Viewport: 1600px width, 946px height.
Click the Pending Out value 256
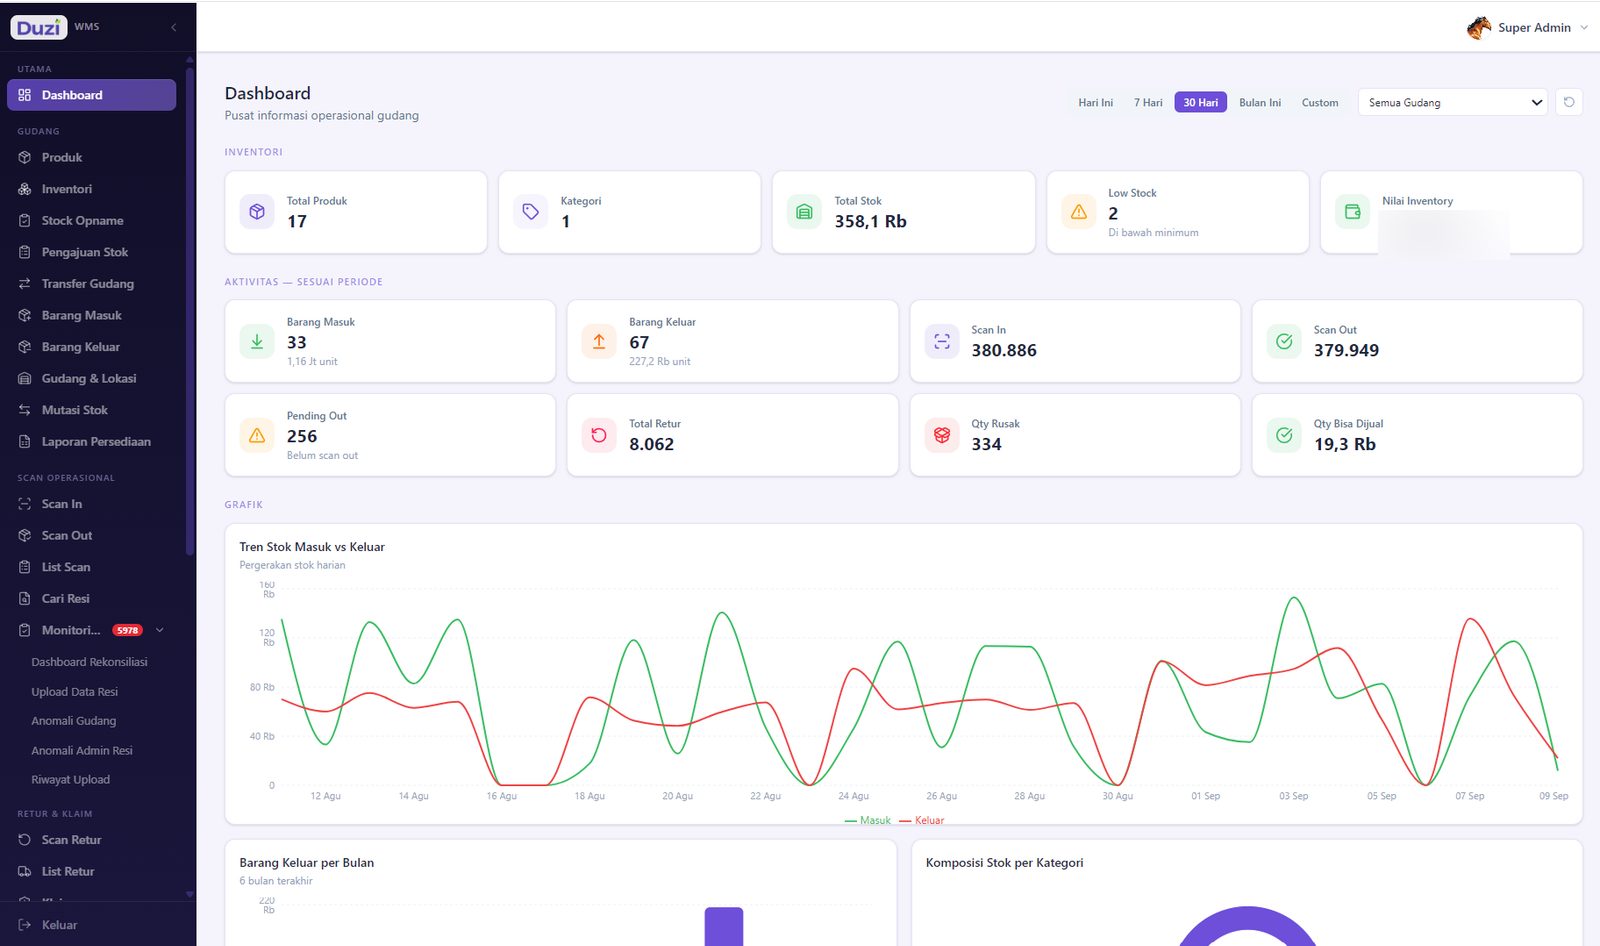point(302,436)
